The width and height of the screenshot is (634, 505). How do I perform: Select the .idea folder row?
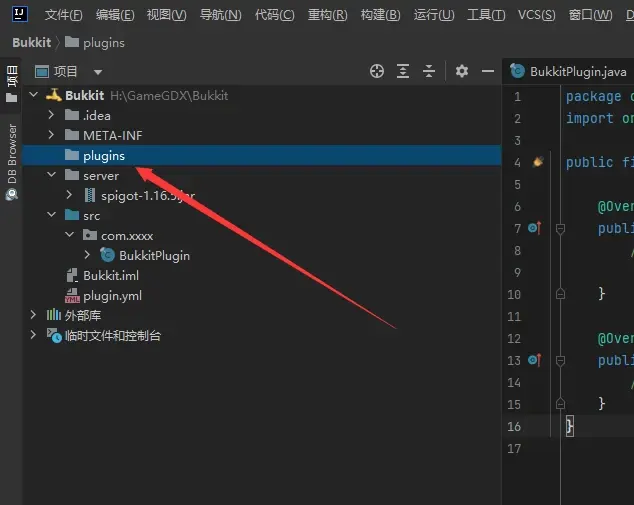262,116
